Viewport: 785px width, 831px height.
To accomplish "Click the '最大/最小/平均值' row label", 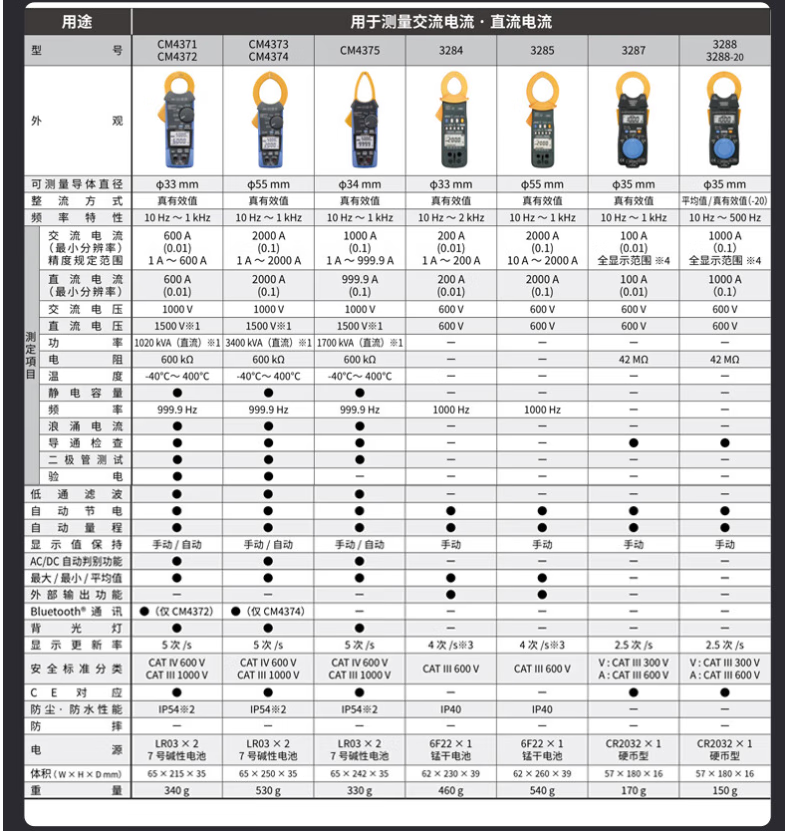I will tap(76, 578).
